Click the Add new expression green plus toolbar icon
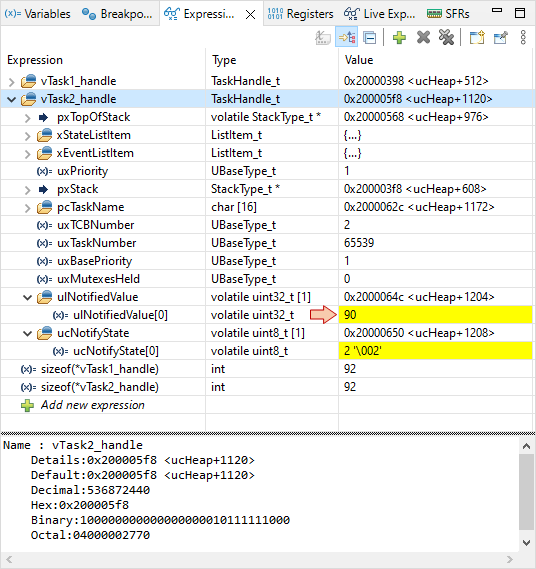Screen dimensions: 536x569 399,37
